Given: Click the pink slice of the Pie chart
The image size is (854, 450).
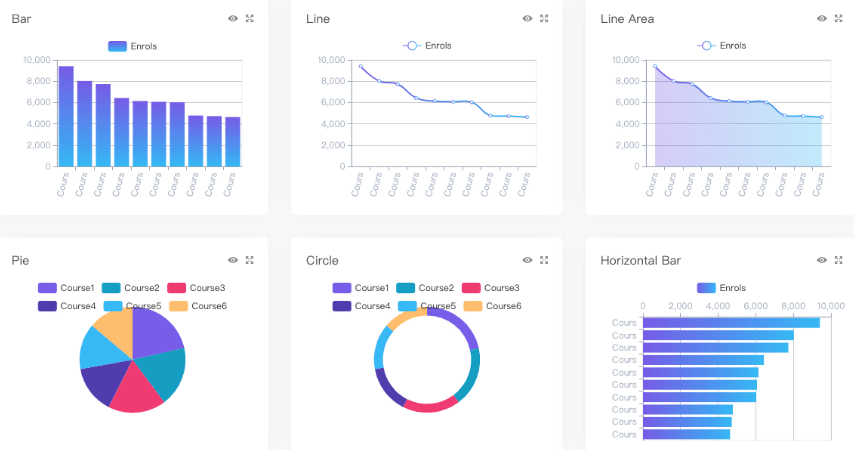Looking at the screenshot, I should pos(135,391).
